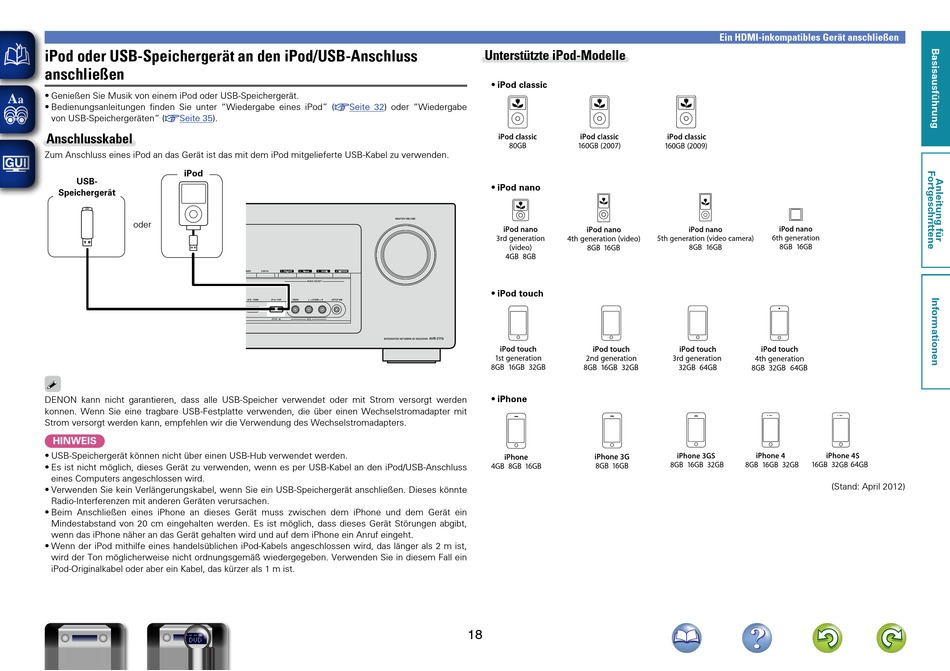Click the 'iPod nano' section label
The height and width of the screenshot is (671, 950).
click(x=519, y=188)
